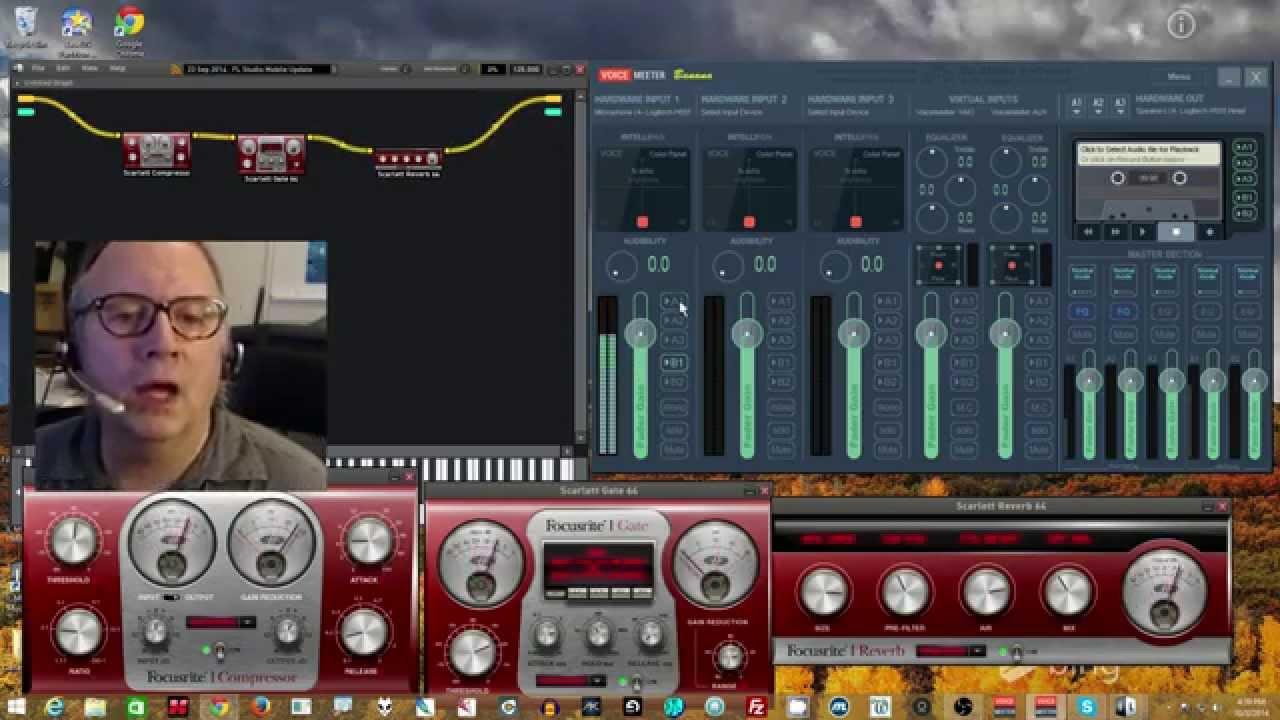Open FileZilla from the taskbar

click(757, 707)
